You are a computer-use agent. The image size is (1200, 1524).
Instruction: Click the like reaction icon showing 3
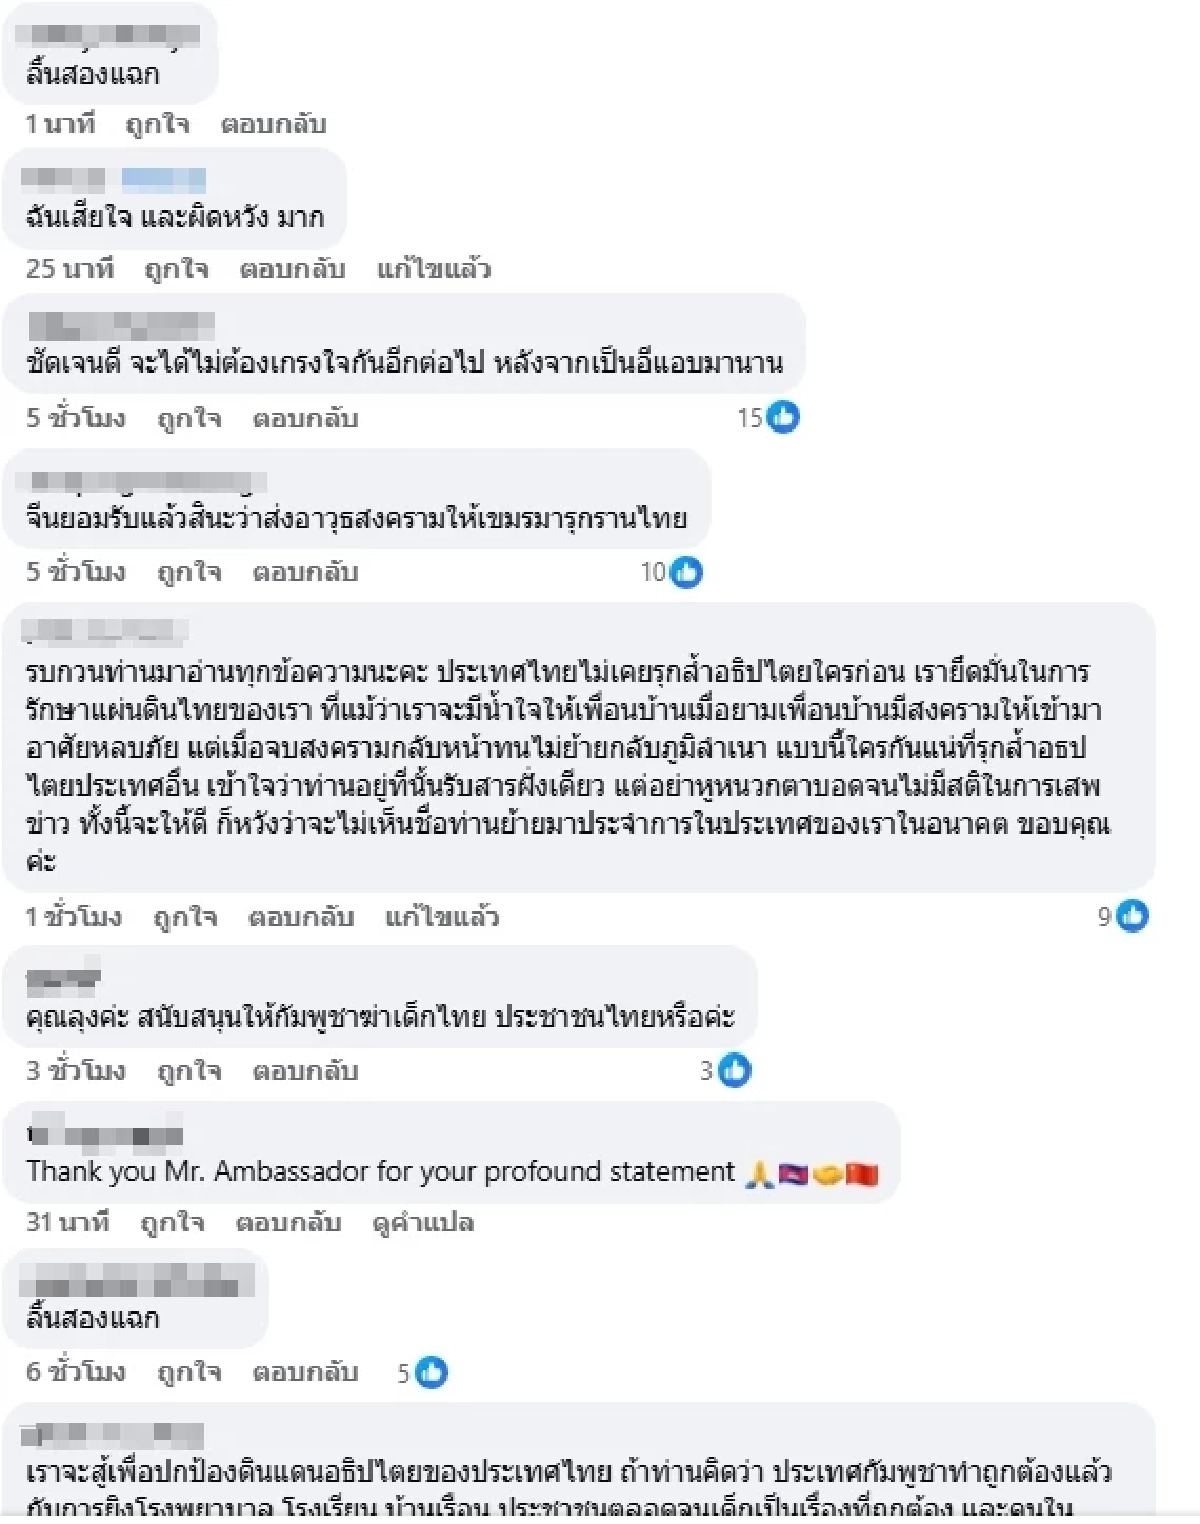pos(735,1070)
